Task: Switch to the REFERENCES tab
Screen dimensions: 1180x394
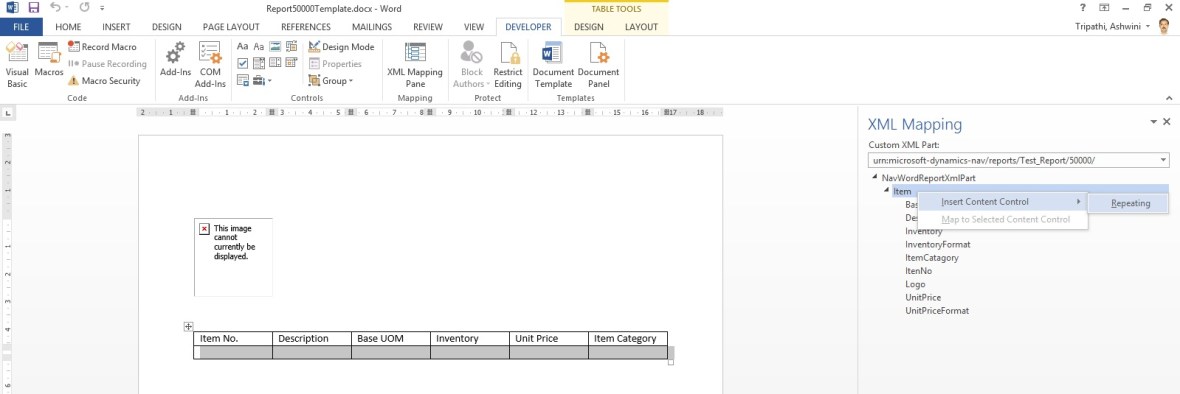Action: pos(306,27)
